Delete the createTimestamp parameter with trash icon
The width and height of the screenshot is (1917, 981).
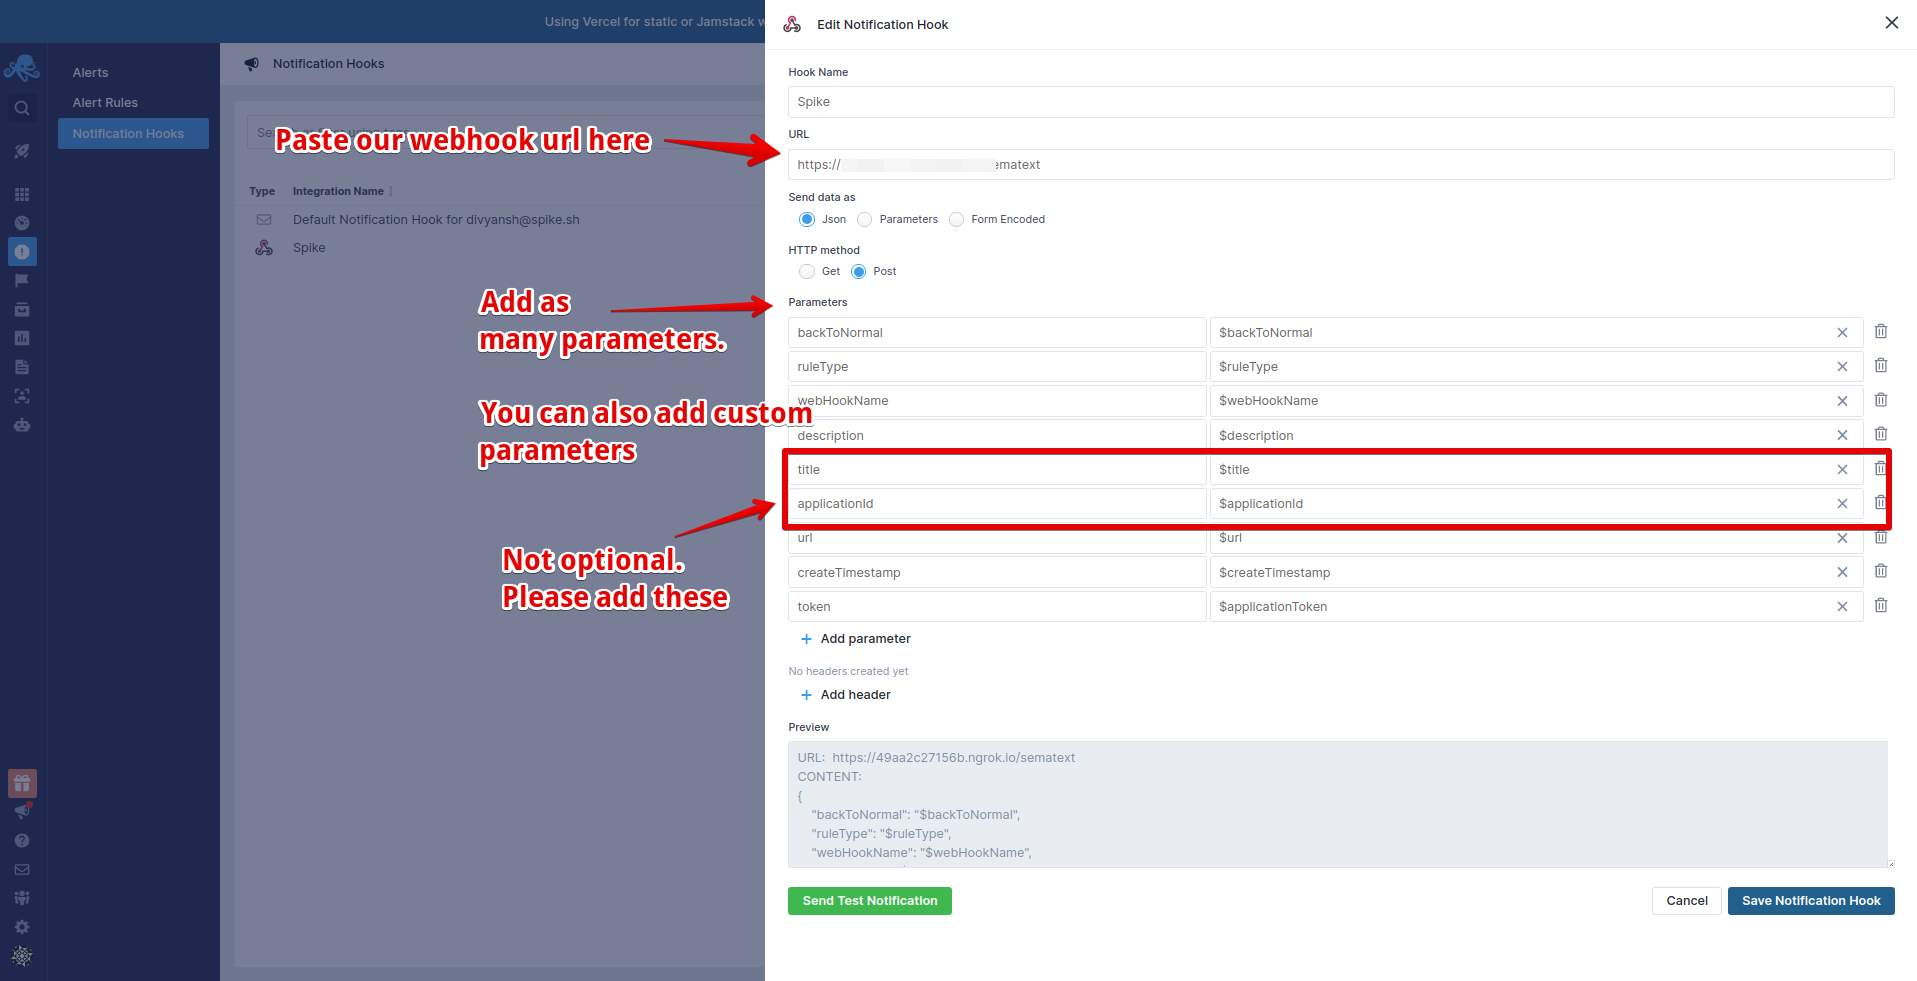[x=1880, y=570]
